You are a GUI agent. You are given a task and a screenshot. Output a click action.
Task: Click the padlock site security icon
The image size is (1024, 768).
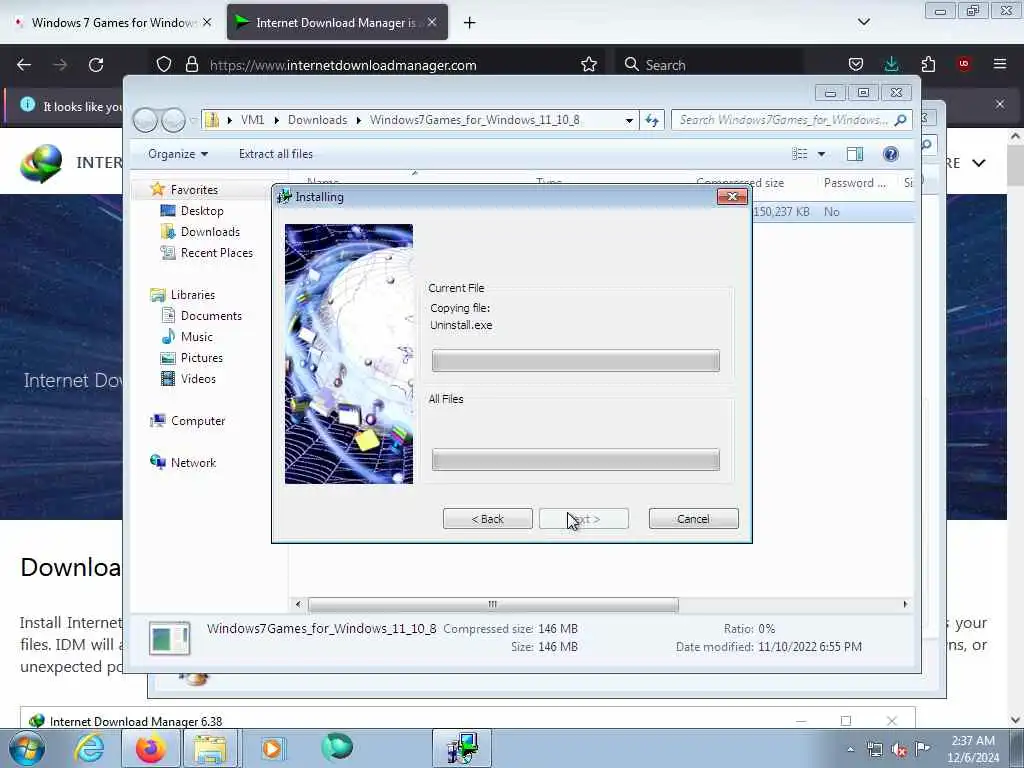(x=191, y=64)
